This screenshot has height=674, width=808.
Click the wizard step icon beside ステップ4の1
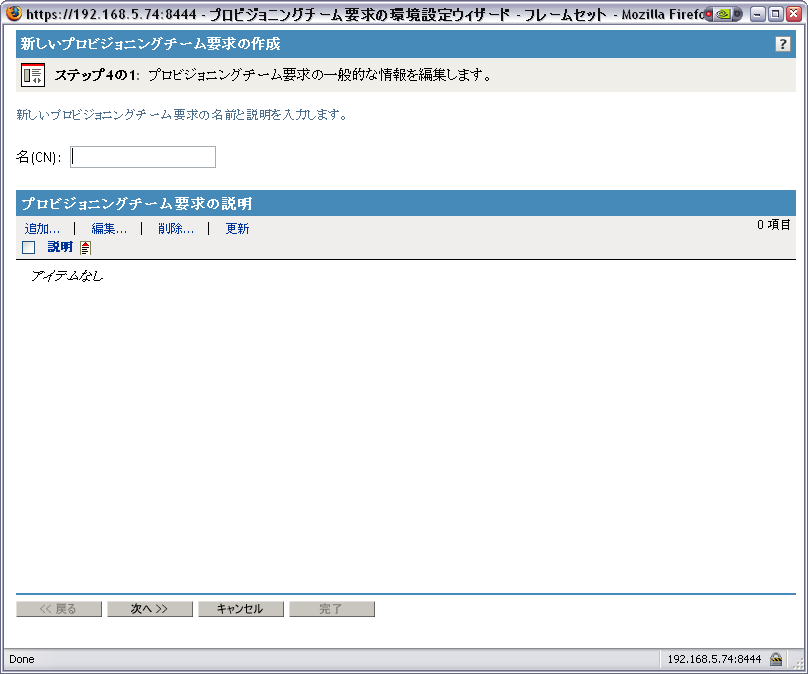point(33,75)
